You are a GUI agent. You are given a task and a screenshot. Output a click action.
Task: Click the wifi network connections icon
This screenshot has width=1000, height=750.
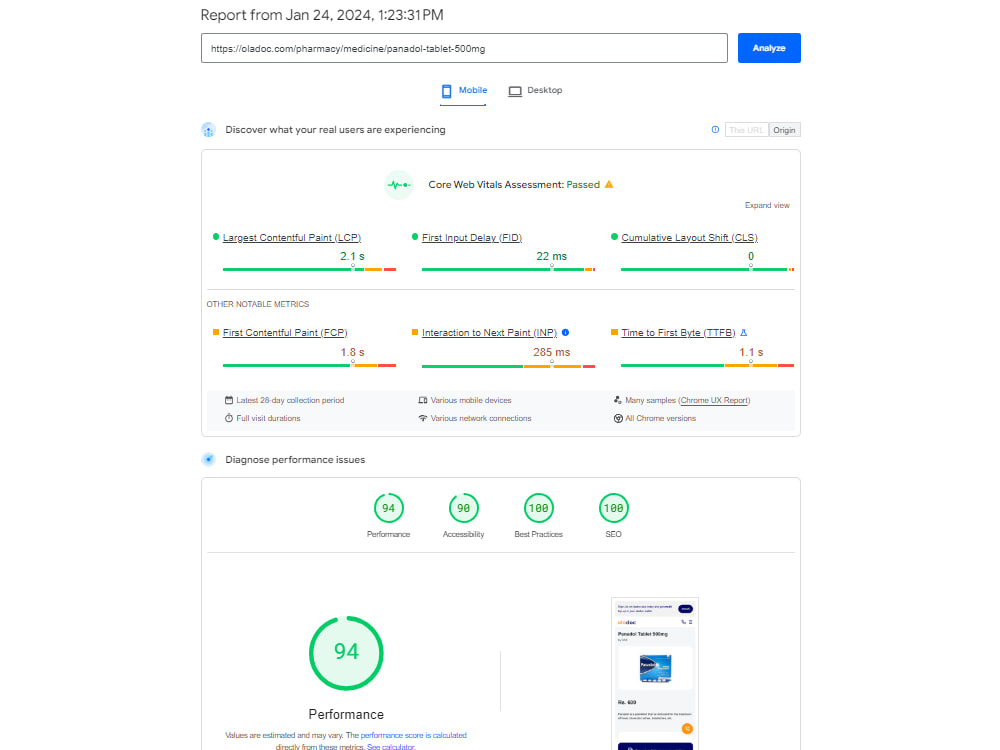coord(422,418)
